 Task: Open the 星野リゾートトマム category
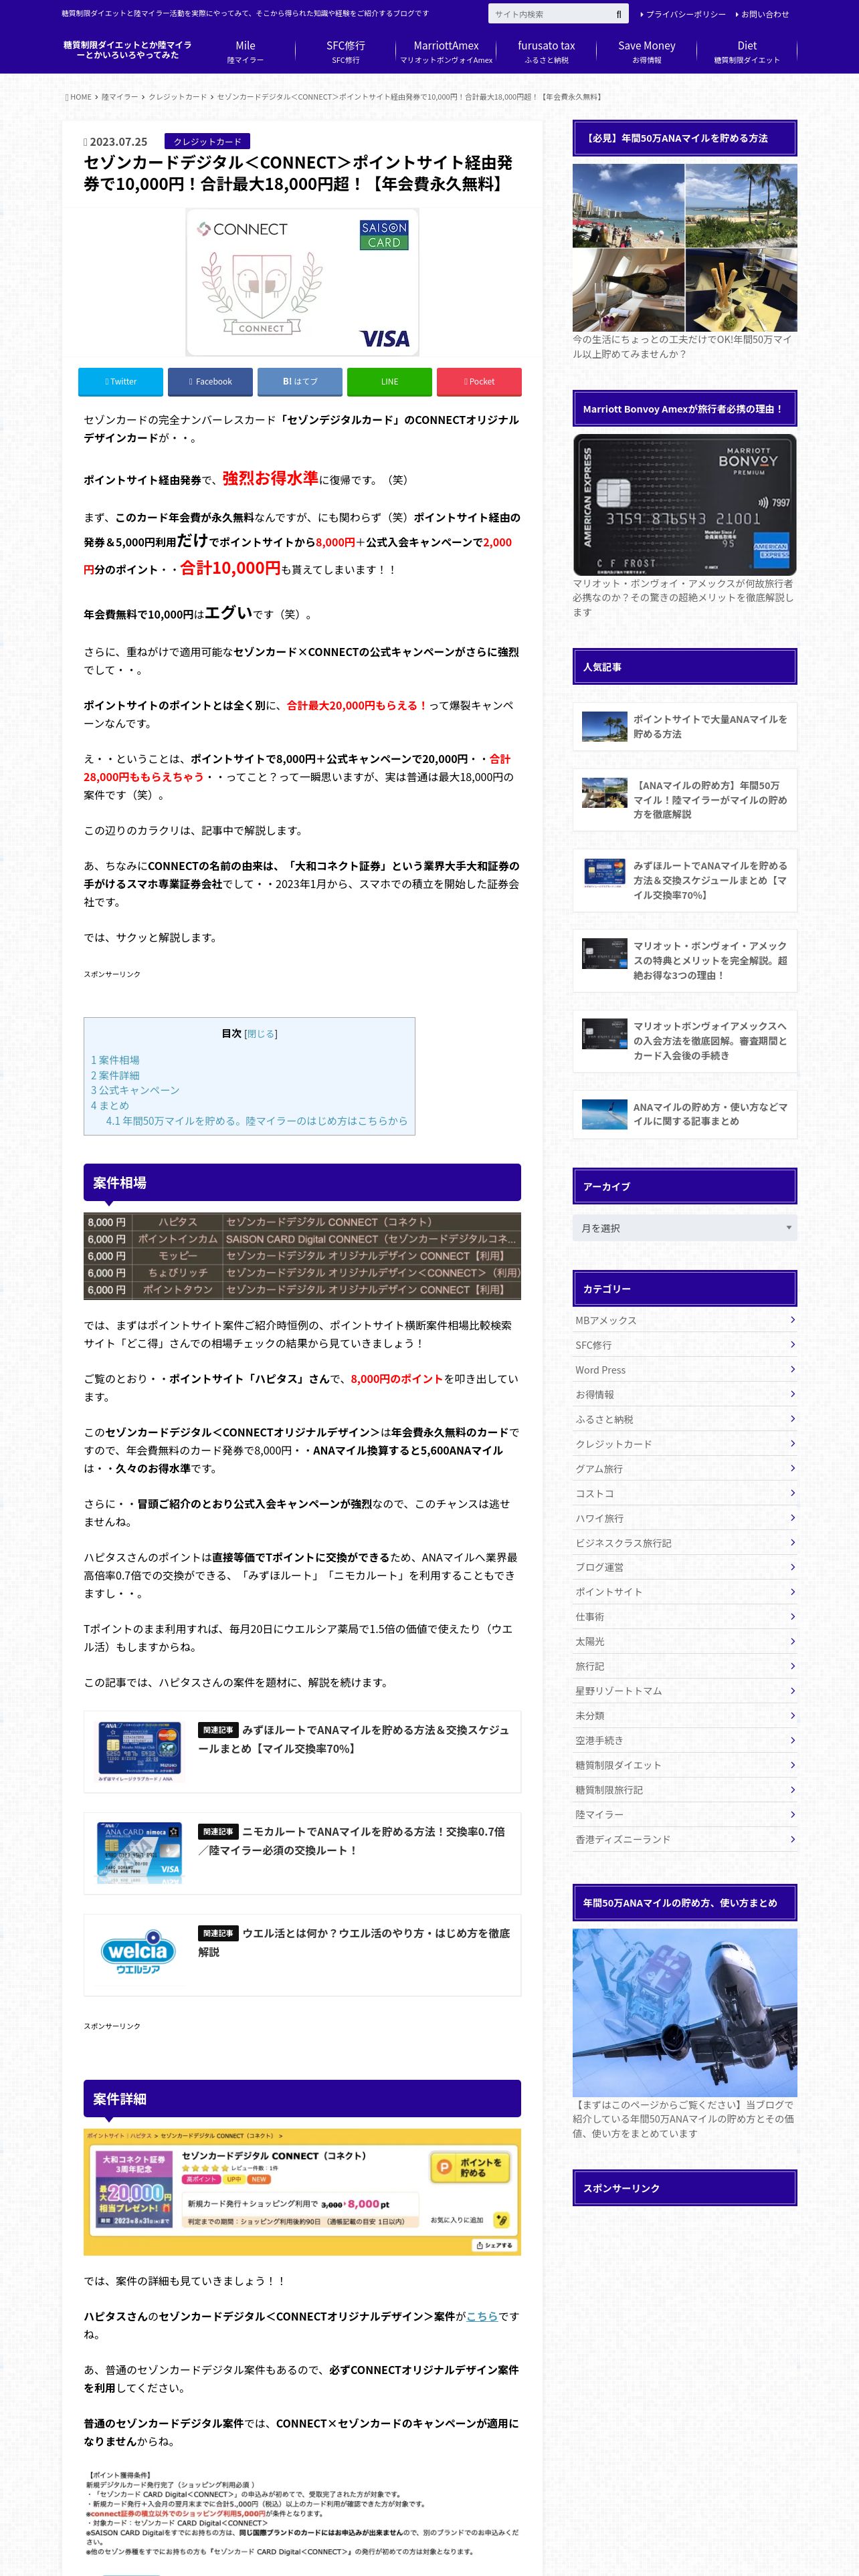(684, 1691)
